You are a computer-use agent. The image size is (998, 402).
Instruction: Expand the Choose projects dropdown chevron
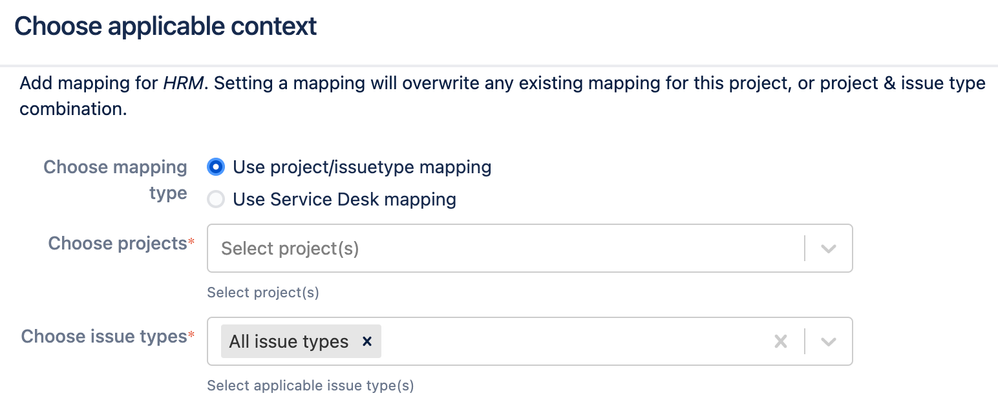point(828,249)
